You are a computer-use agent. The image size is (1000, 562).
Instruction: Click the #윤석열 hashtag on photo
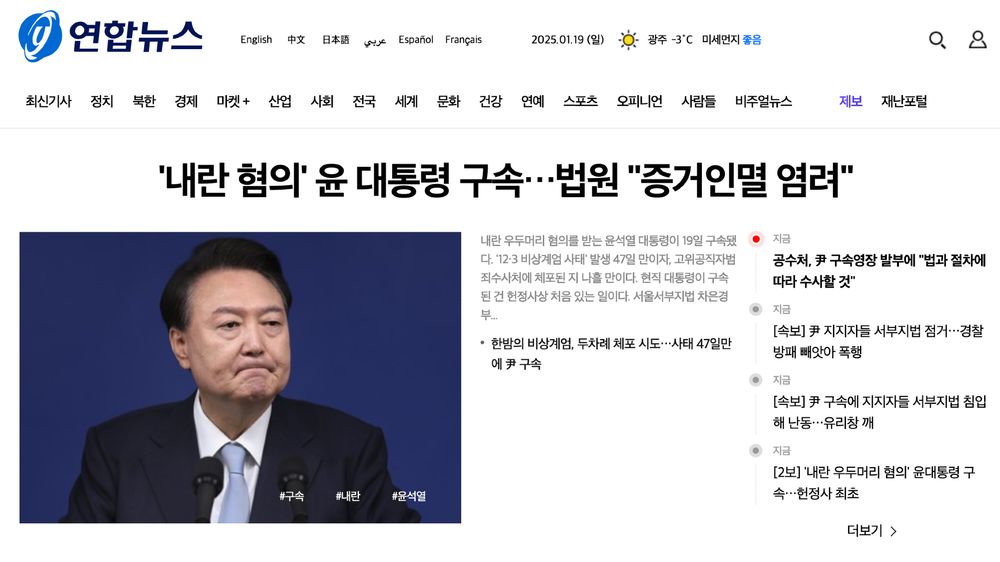click(409, 496)
